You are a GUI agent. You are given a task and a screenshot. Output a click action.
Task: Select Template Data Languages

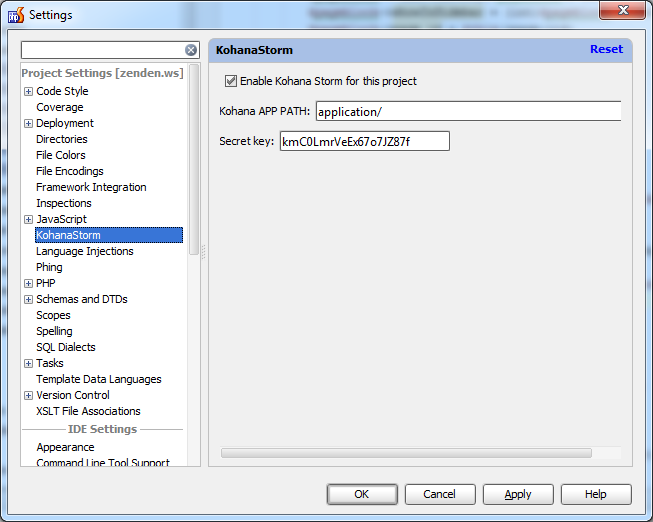99,379
